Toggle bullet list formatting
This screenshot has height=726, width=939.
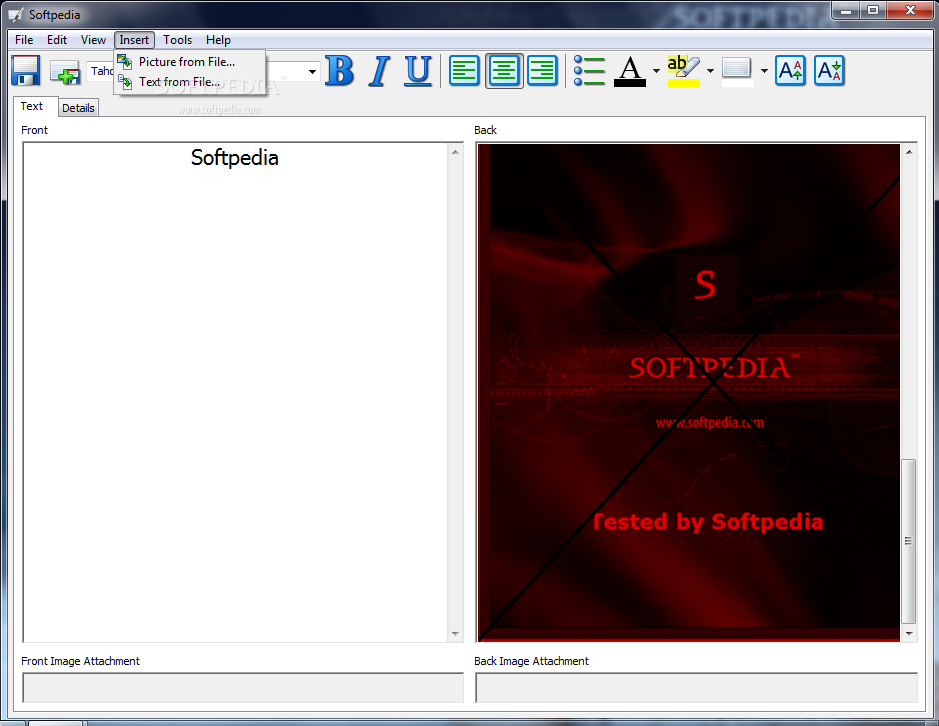click(x=589, y=71)
